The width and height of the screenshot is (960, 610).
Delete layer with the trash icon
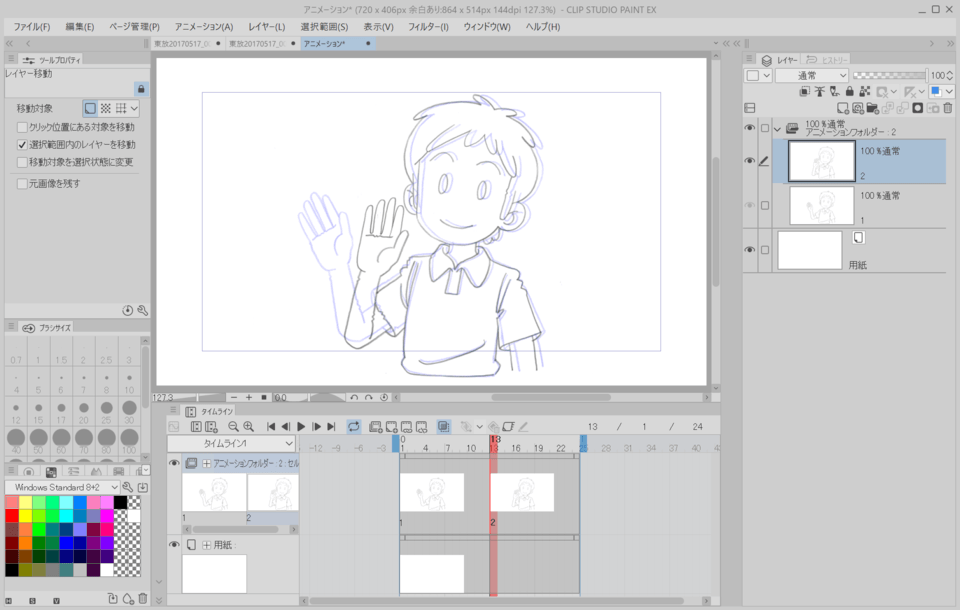coord(948,108)
